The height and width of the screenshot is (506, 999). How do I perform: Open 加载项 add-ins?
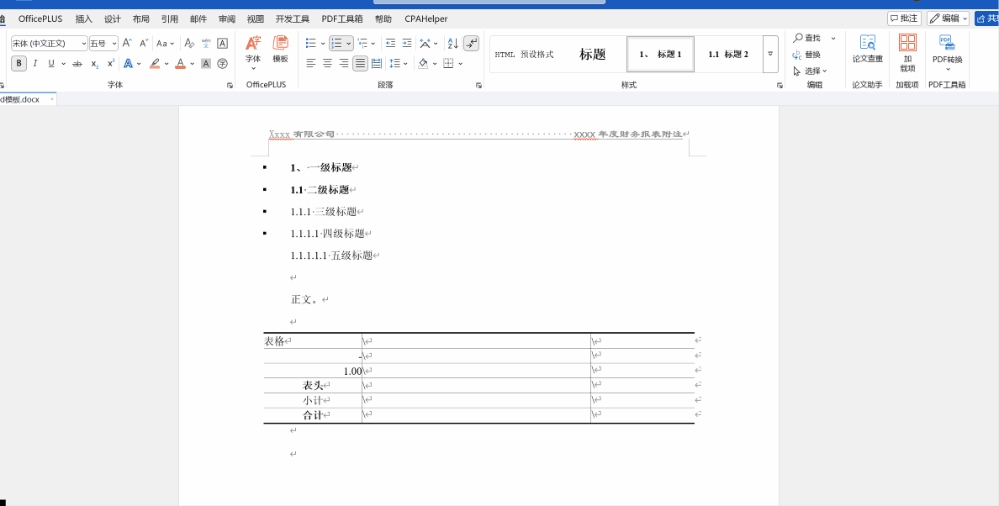click(907, 53)
